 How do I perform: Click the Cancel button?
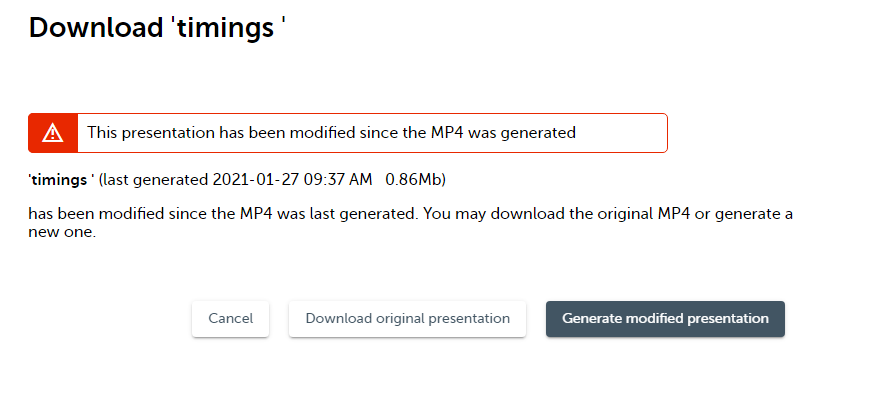click(x=230, y=319)
